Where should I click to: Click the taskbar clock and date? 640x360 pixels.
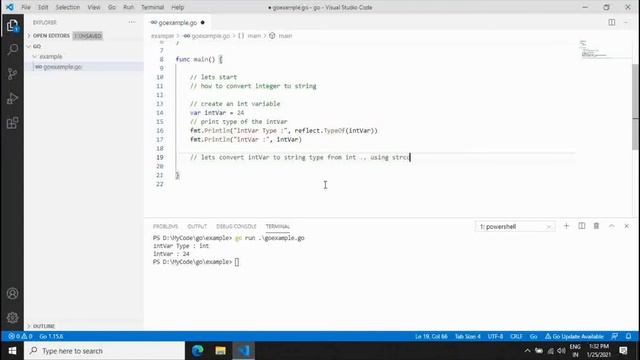[599, 351]
